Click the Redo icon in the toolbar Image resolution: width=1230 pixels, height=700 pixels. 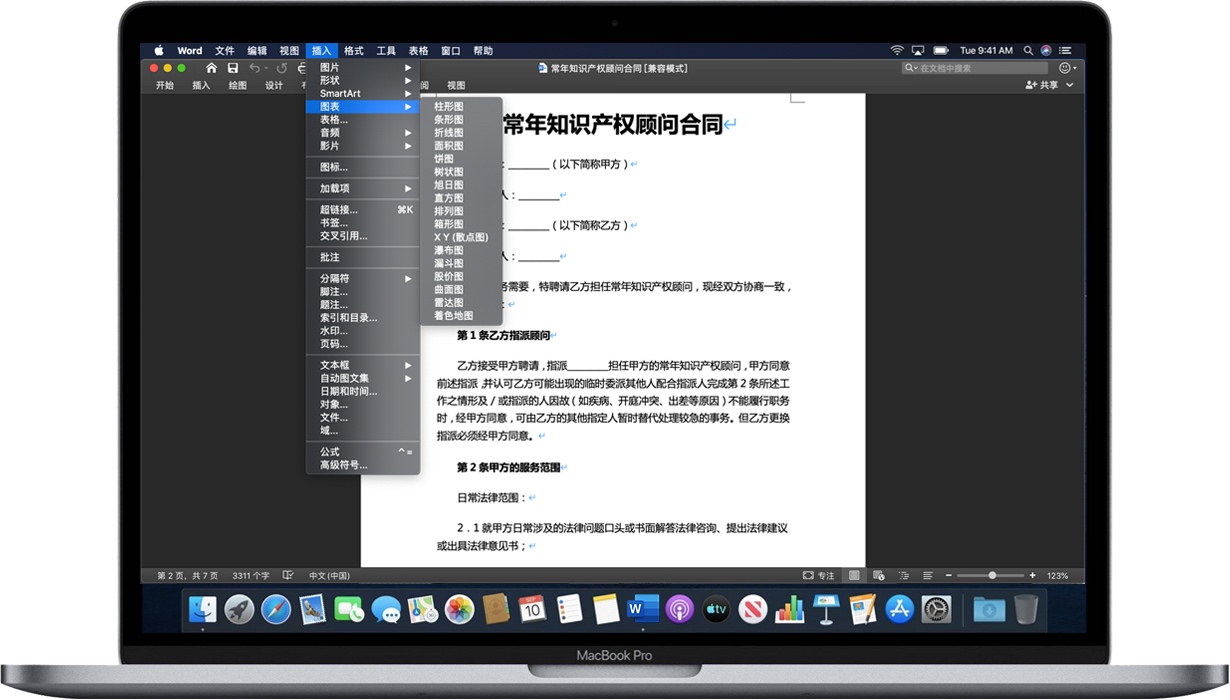[x=281, y=68]
